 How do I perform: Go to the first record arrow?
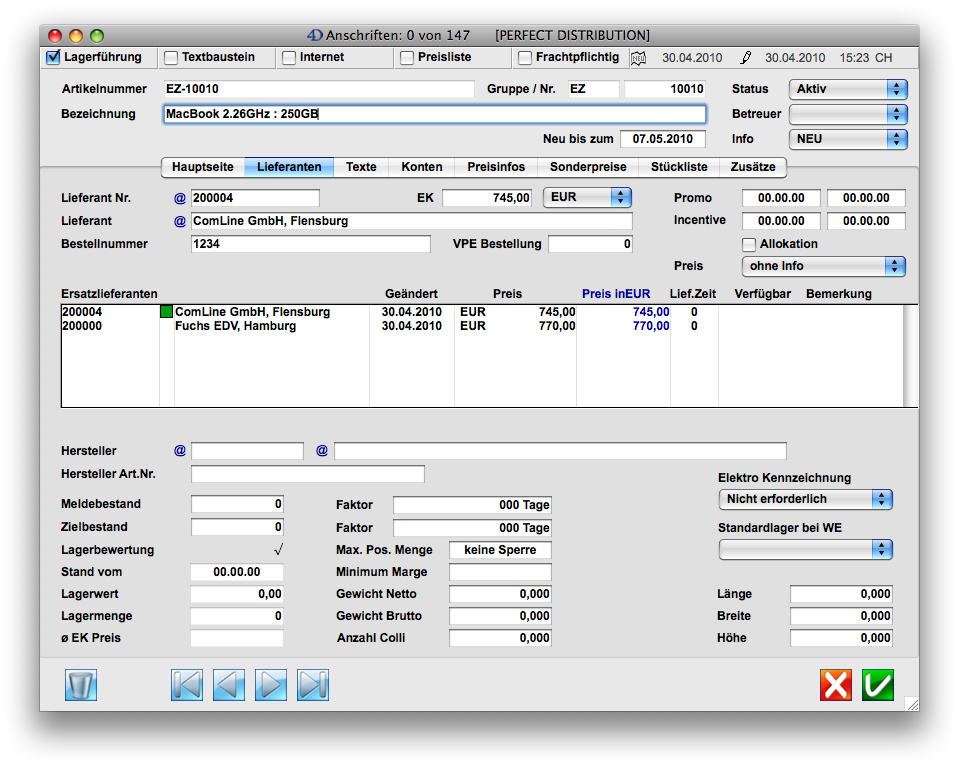click(187, 685)
